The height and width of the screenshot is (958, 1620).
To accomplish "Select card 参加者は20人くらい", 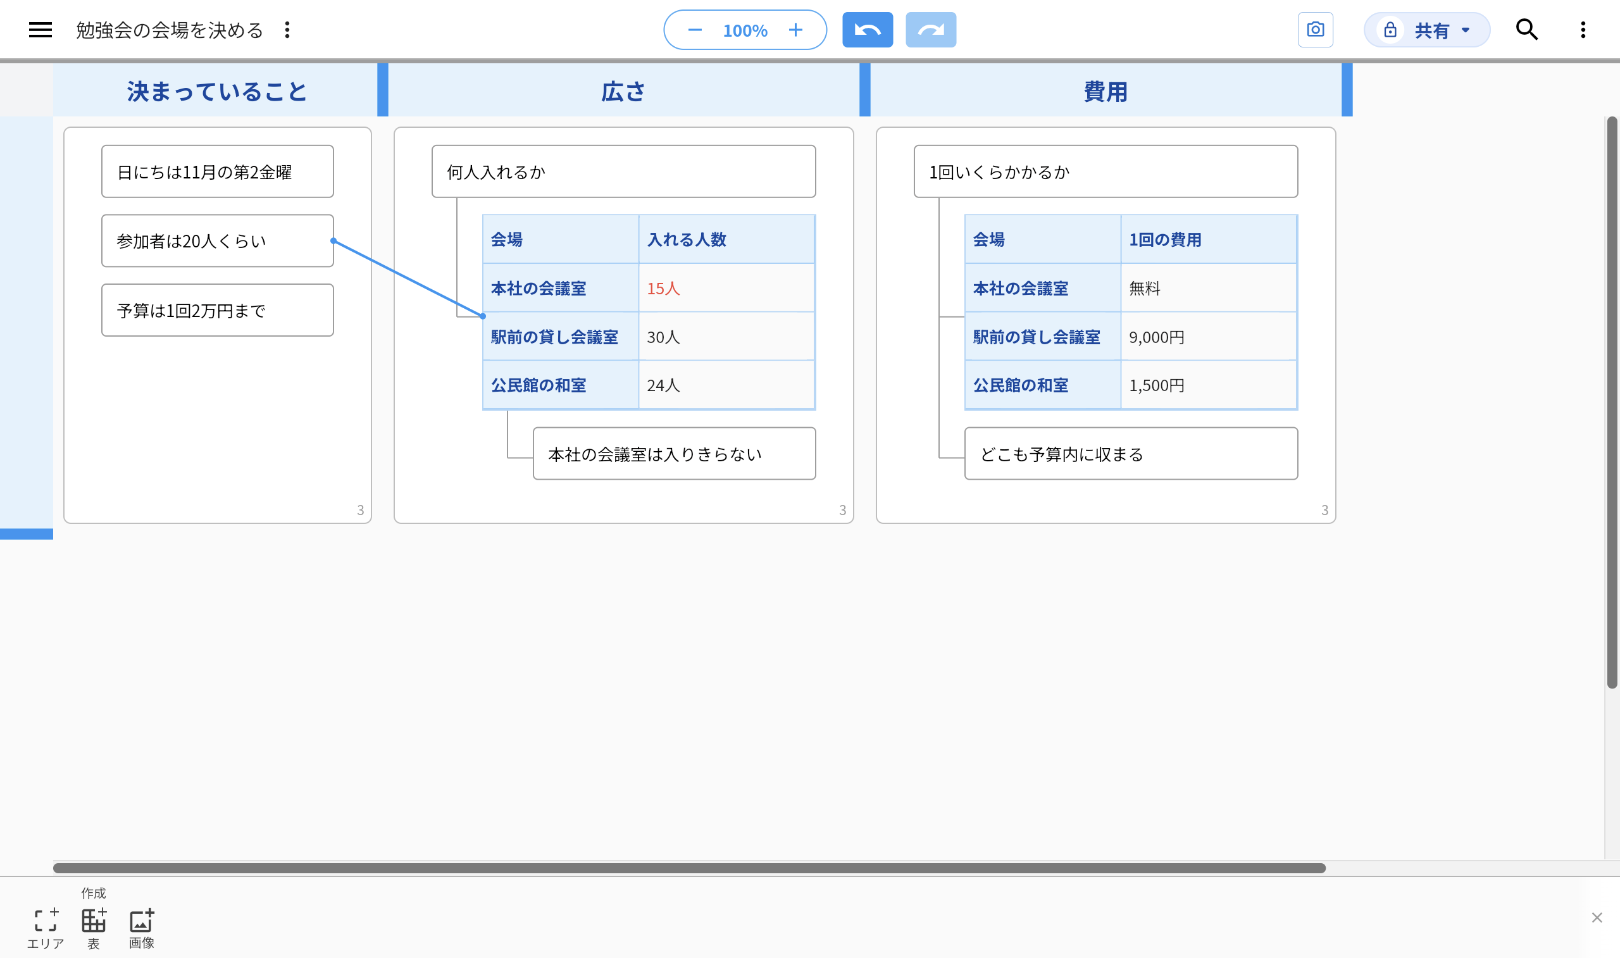I will tap(217, 241).
